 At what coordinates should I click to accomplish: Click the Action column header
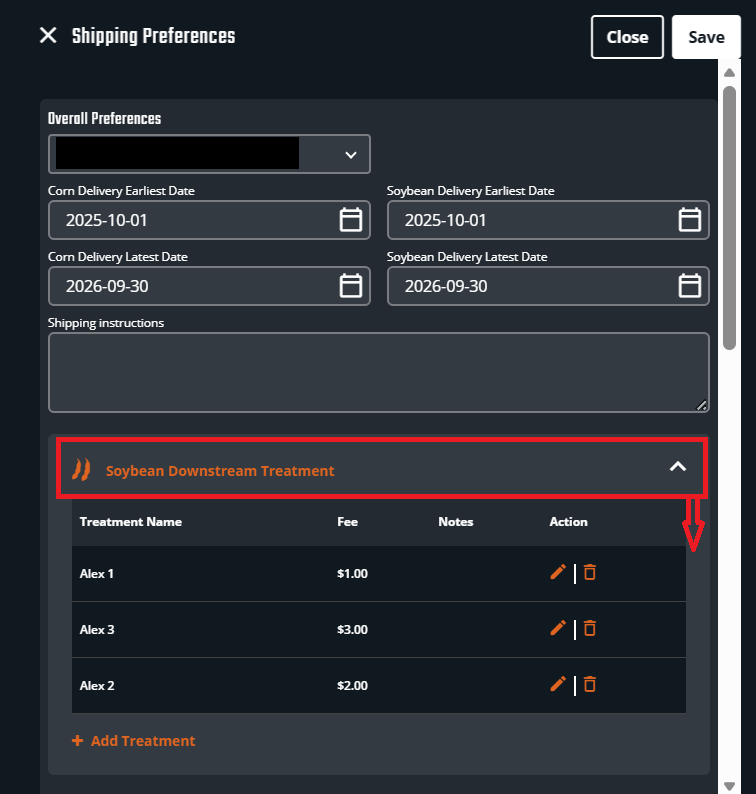tap(569, 522)
